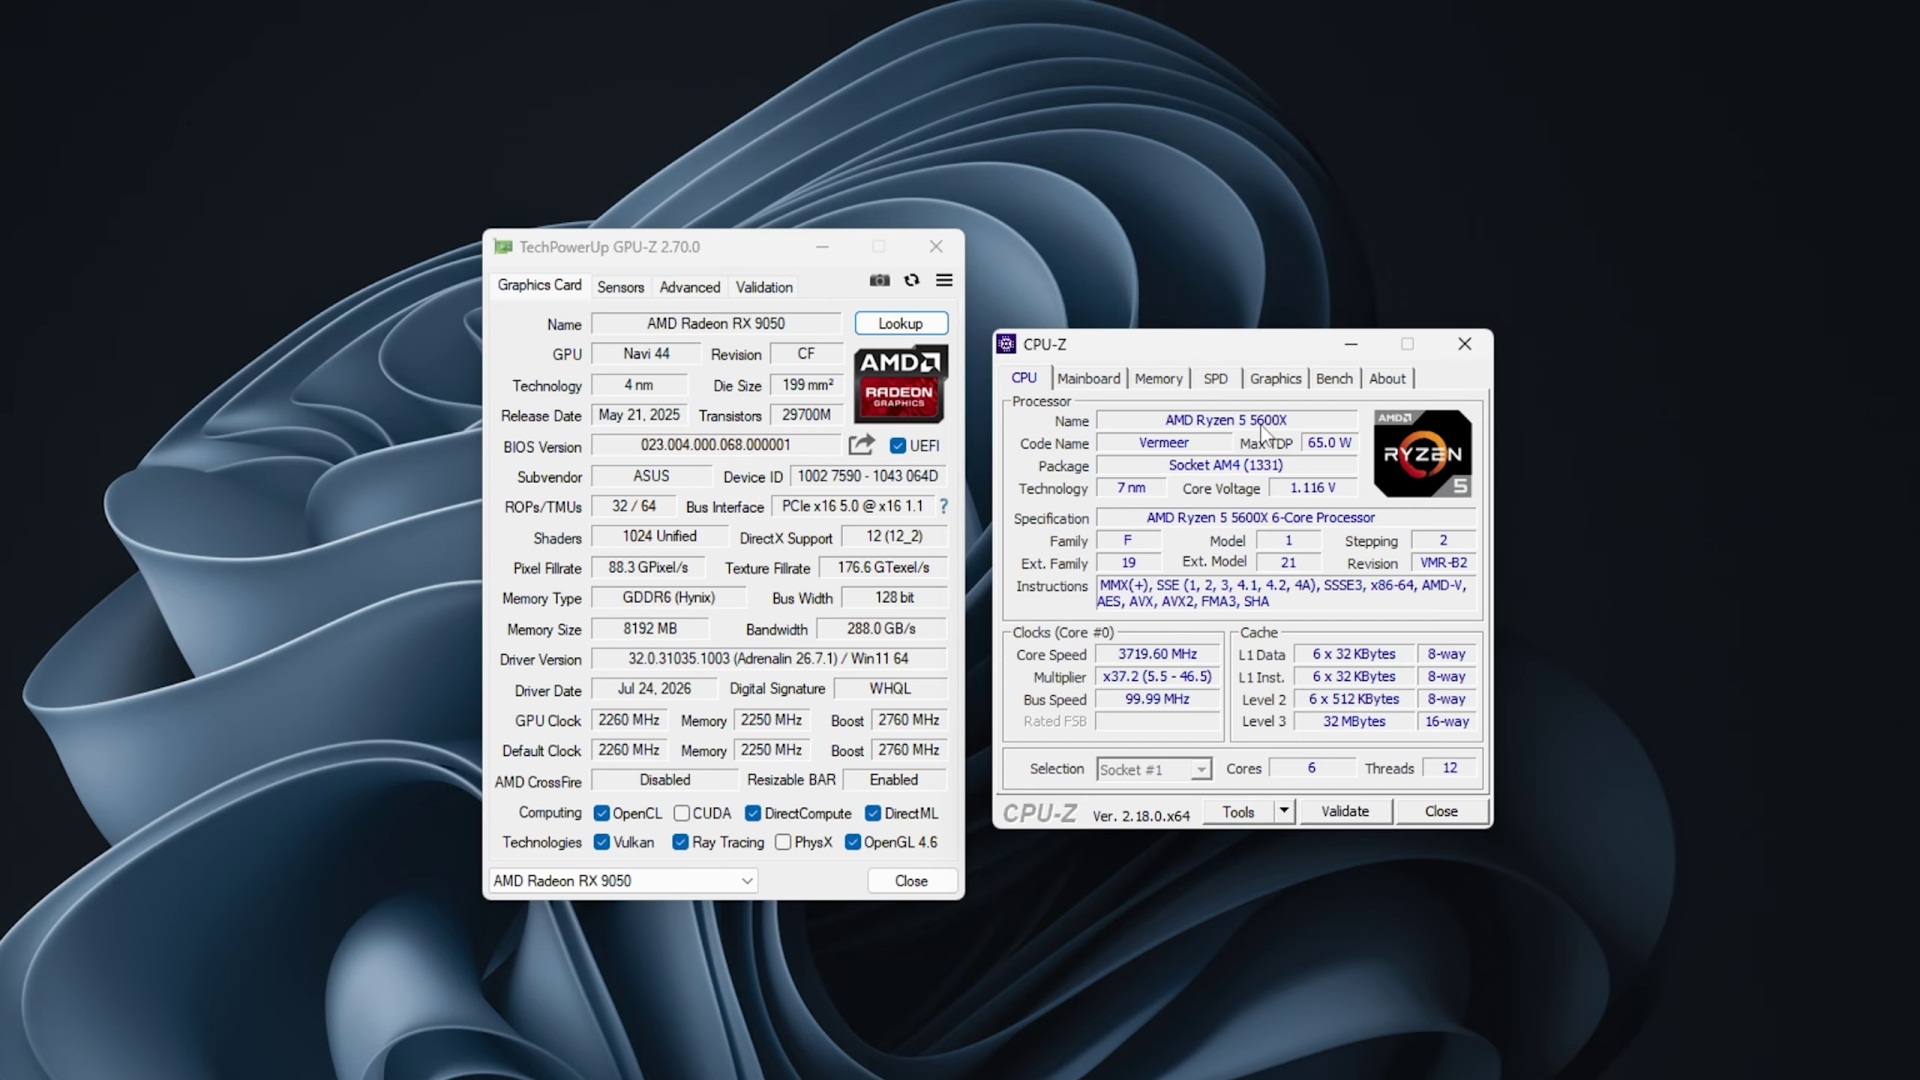Toggle the OpenGL 4.6 checkbox
This screenshot has height=1080, width=1920.
[853, 843]
